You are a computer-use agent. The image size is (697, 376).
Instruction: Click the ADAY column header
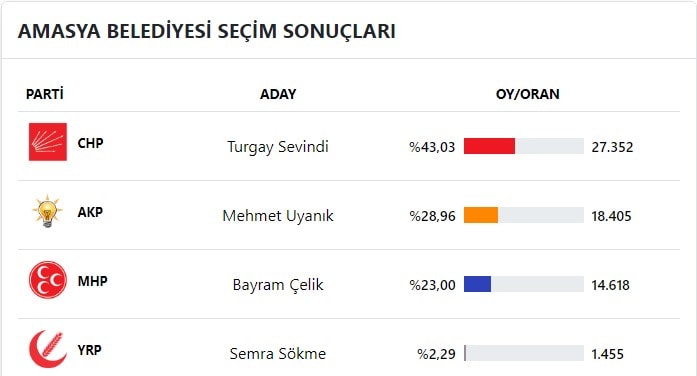pyautogui.click(x=278, y=94)
